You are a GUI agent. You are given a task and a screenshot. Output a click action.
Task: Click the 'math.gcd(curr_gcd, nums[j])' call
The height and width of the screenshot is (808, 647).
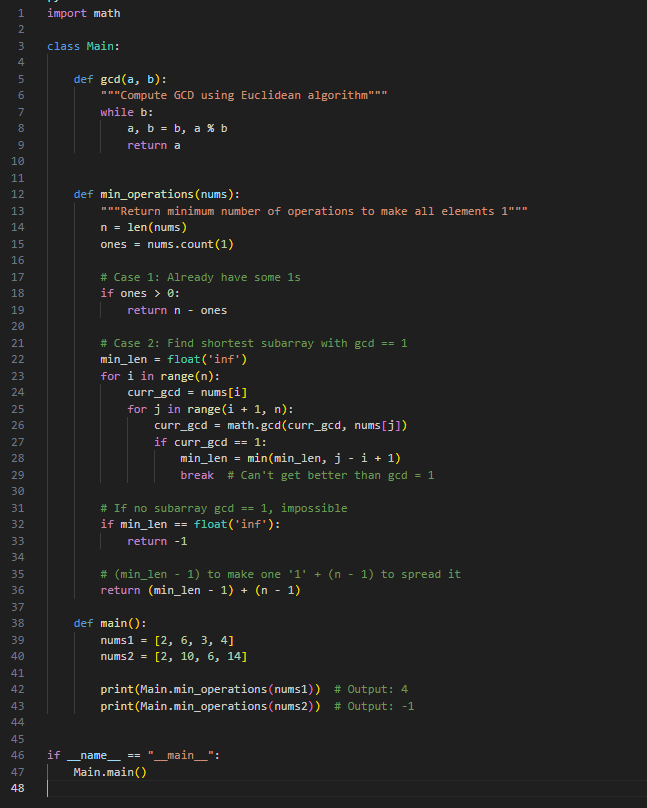(317, 425)
